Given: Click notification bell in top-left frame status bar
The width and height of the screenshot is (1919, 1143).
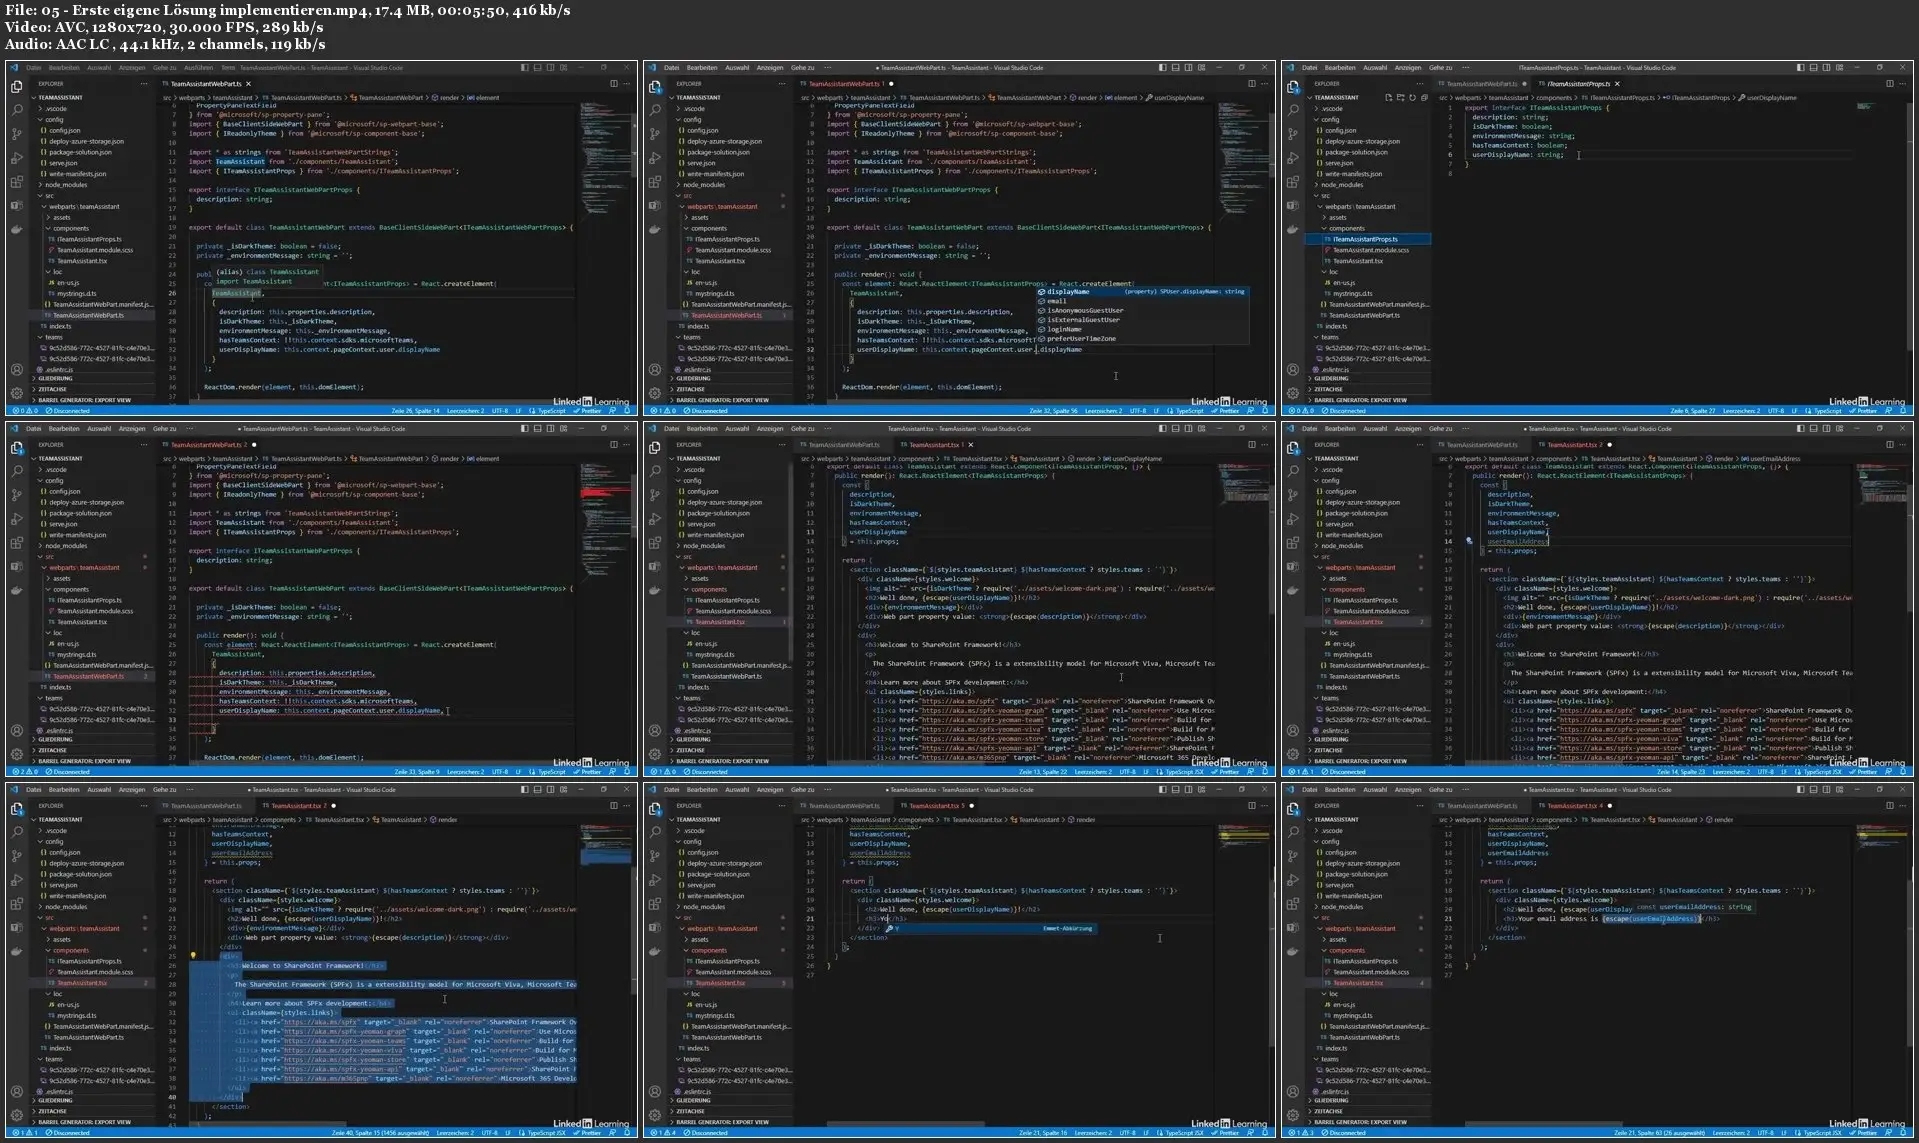Looking at the screenshot, I should click(x=627, y=411).
